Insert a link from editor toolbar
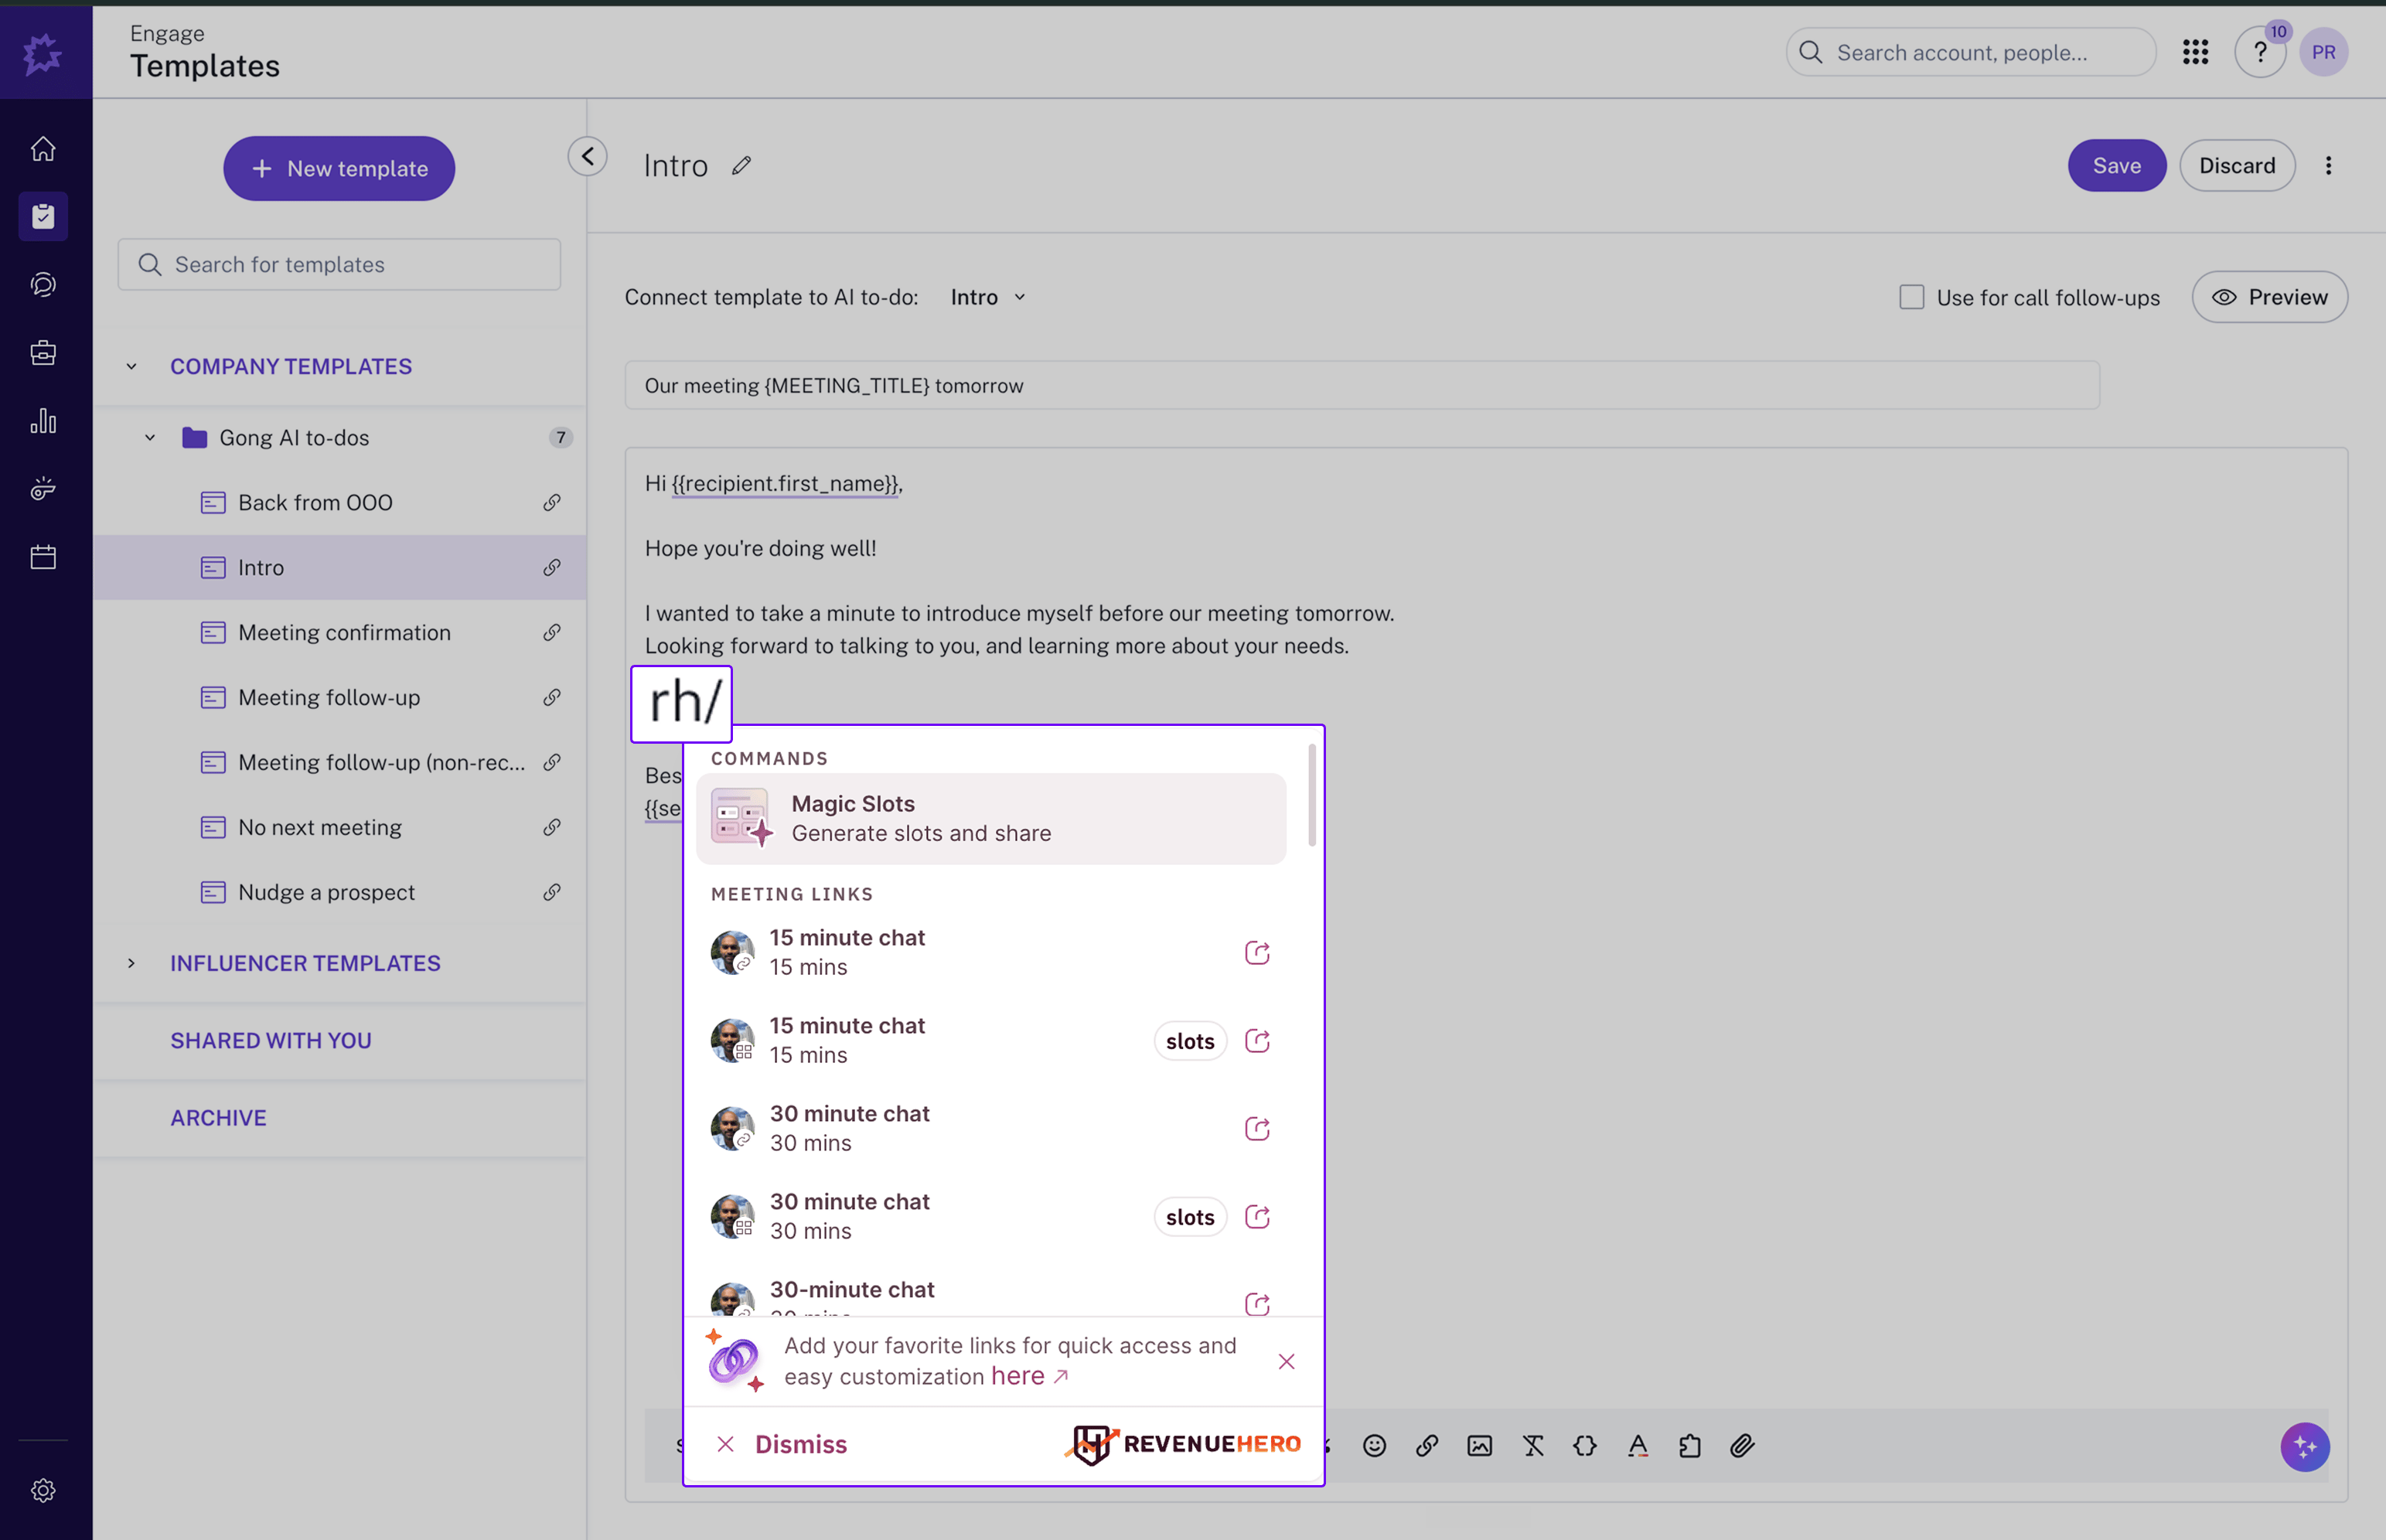The image size is (2386, 1540). [x=1427, y=1445]
